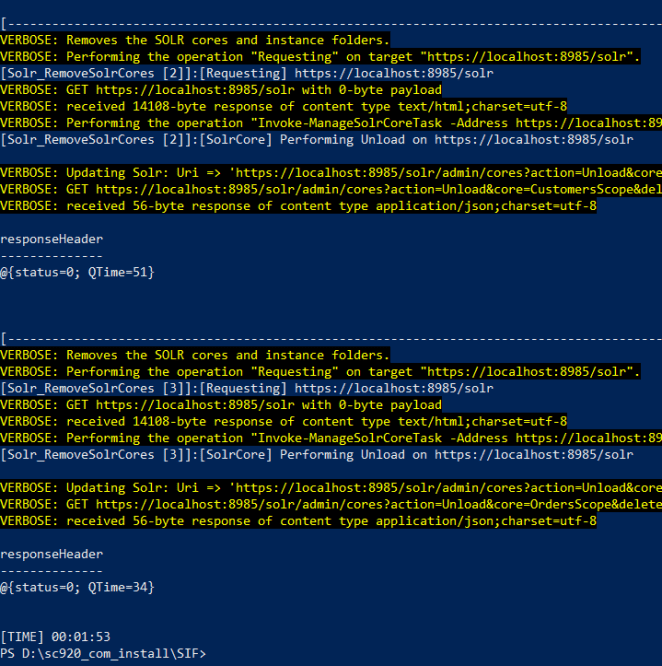Click the 14108-byte response line below Solr_RemoveSolrCores [3] Requesting
The image size is (662, 666).
pyautogui.click(x=283, y=421)
